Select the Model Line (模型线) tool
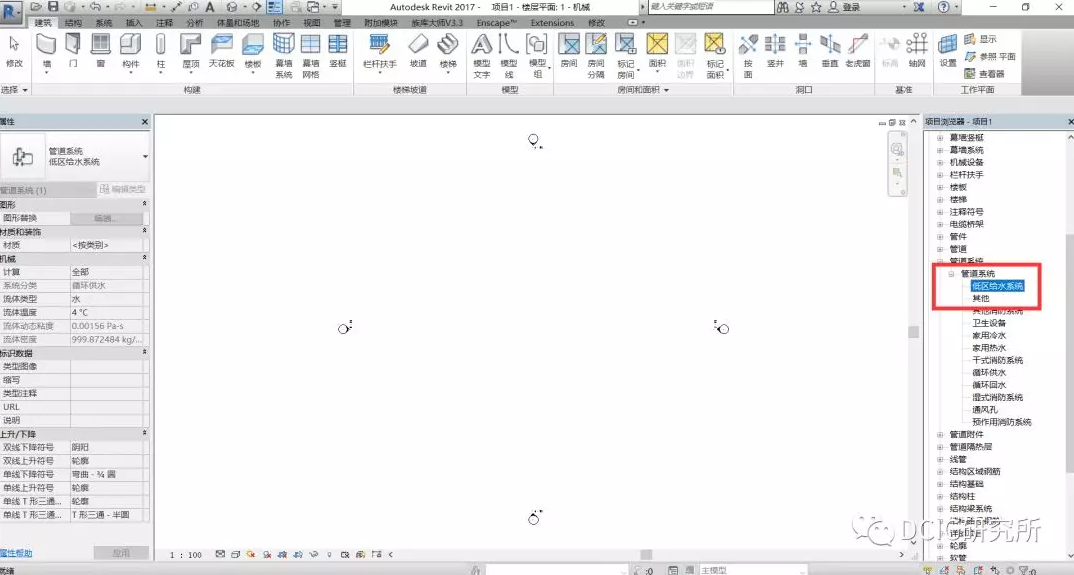This screenshot has width=1074, height=575. point(508,56)
